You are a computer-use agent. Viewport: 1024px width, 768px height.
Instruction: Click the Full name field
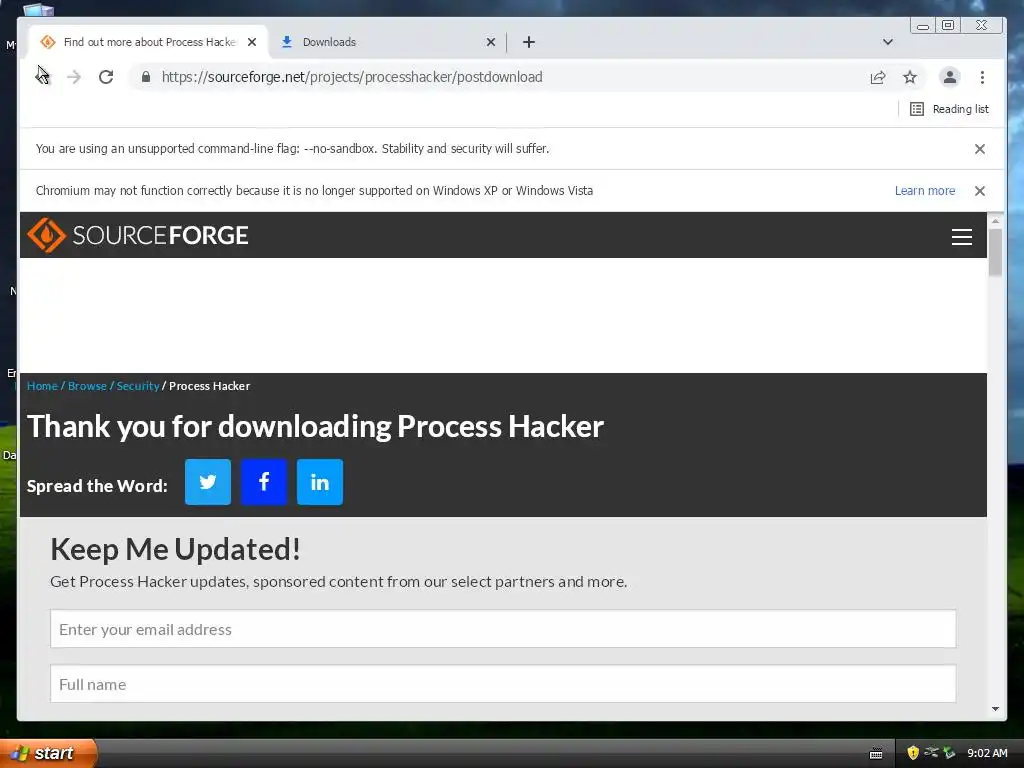point(503,684)
